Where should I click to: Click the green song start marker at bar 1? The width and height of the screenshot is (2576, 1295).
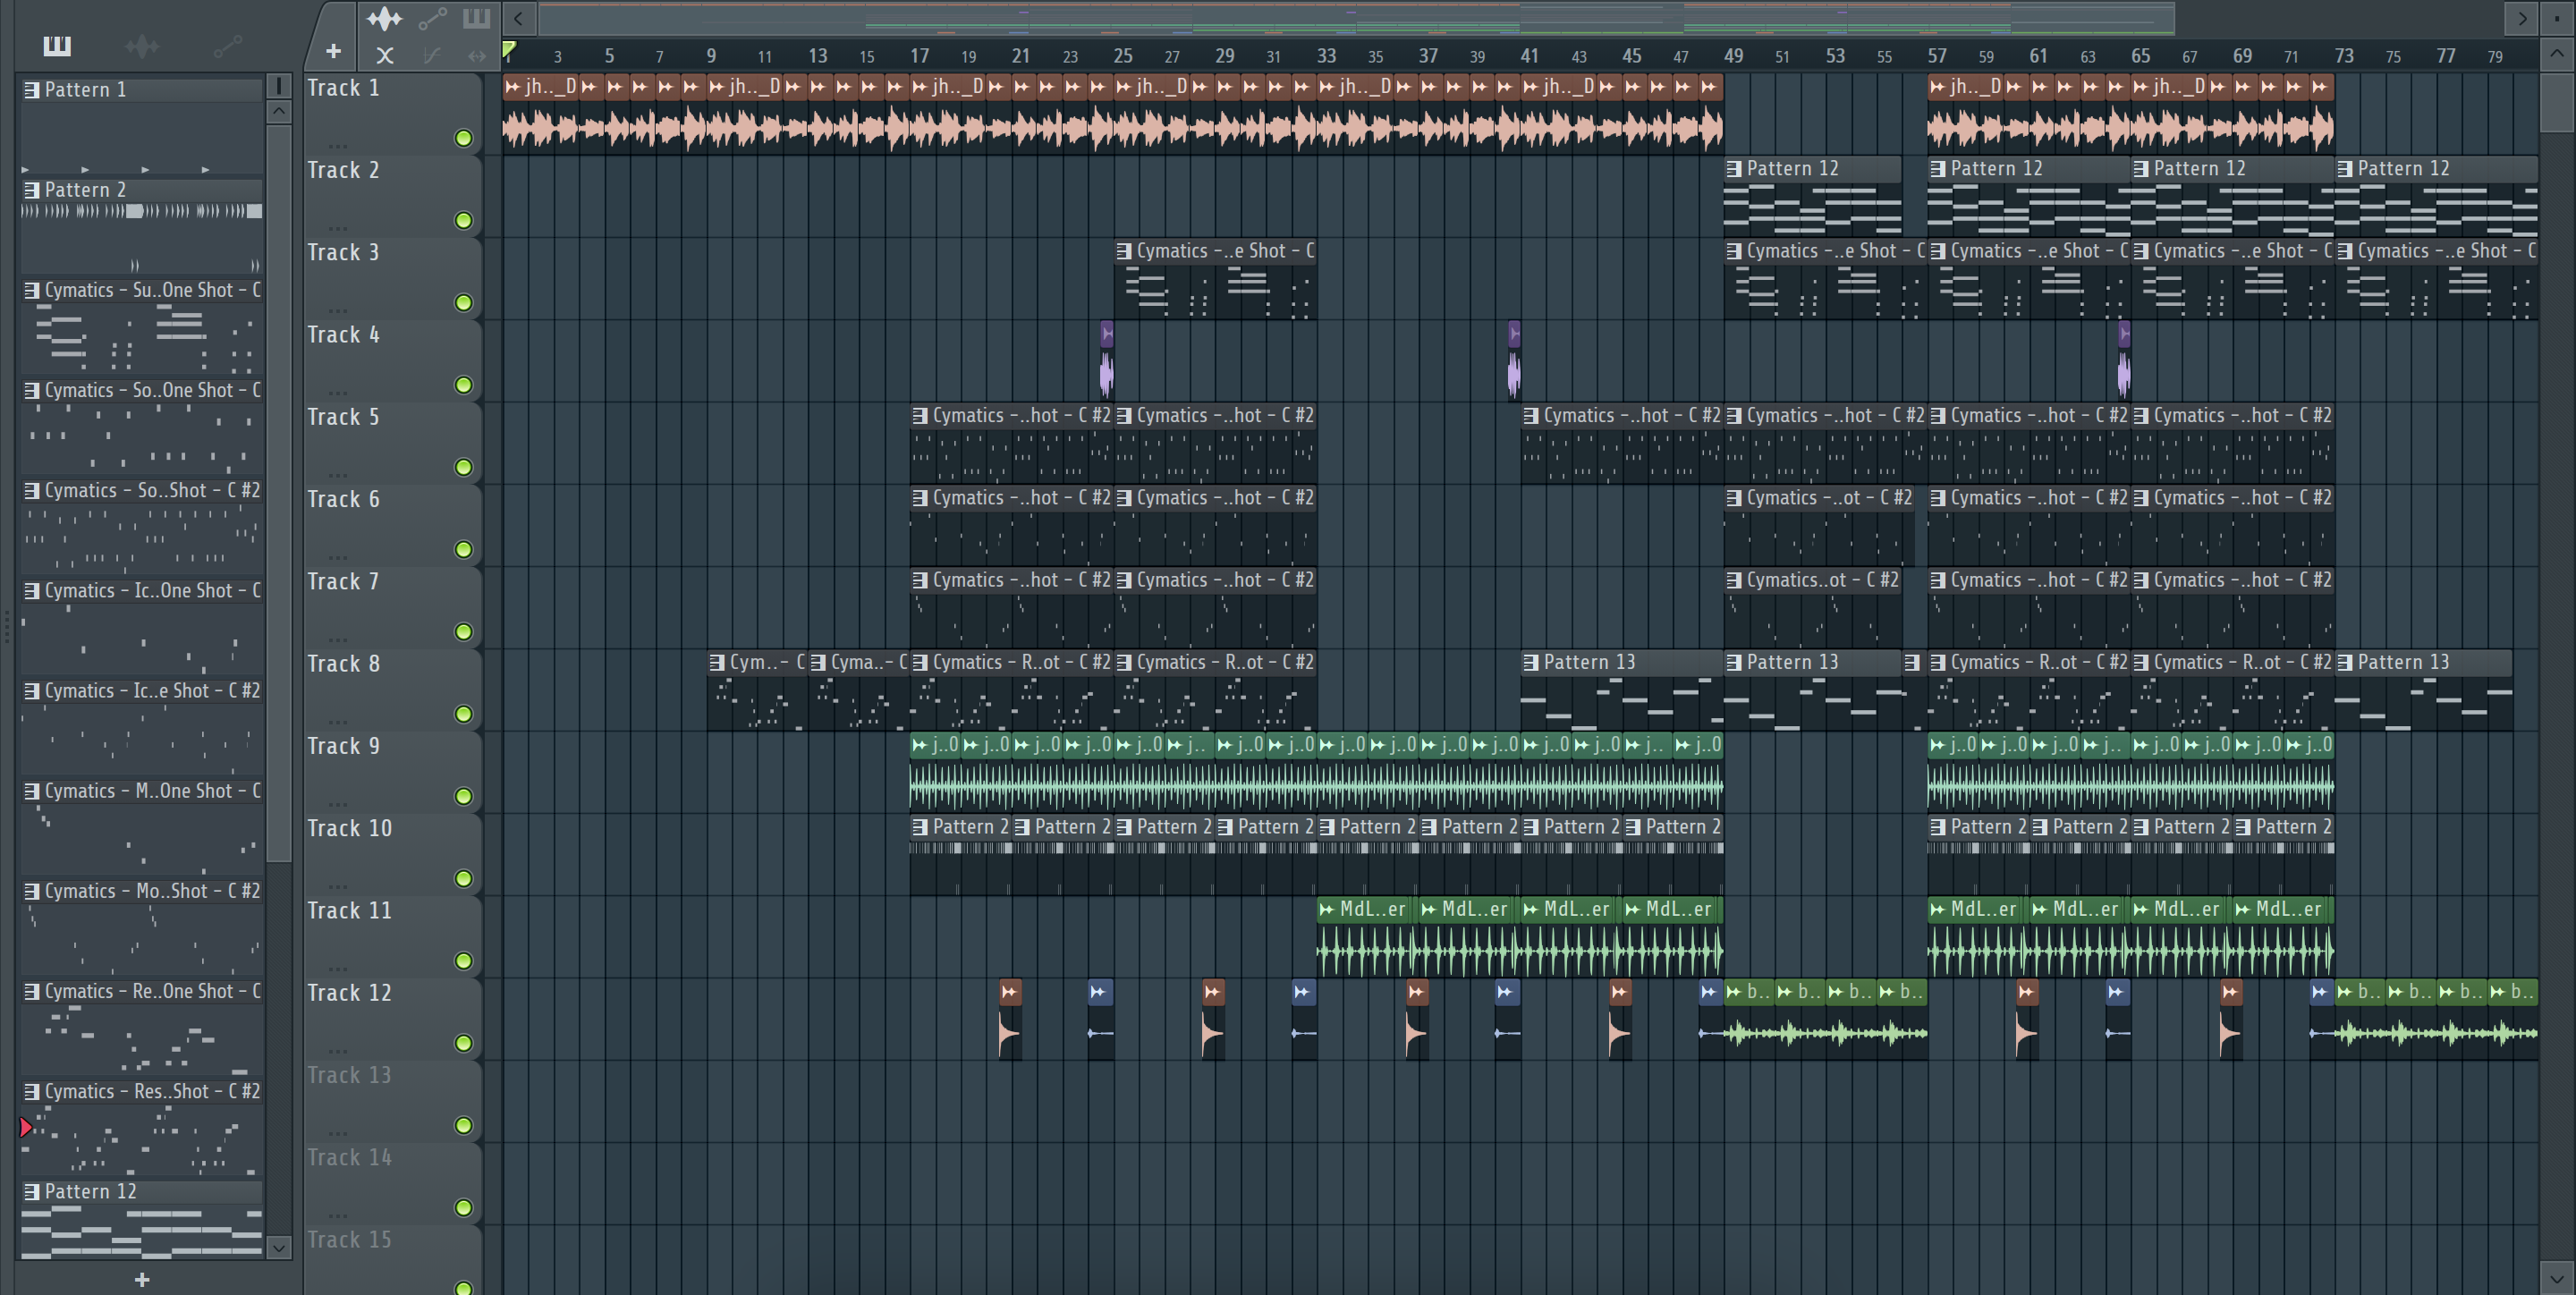(x=509, y=49)
